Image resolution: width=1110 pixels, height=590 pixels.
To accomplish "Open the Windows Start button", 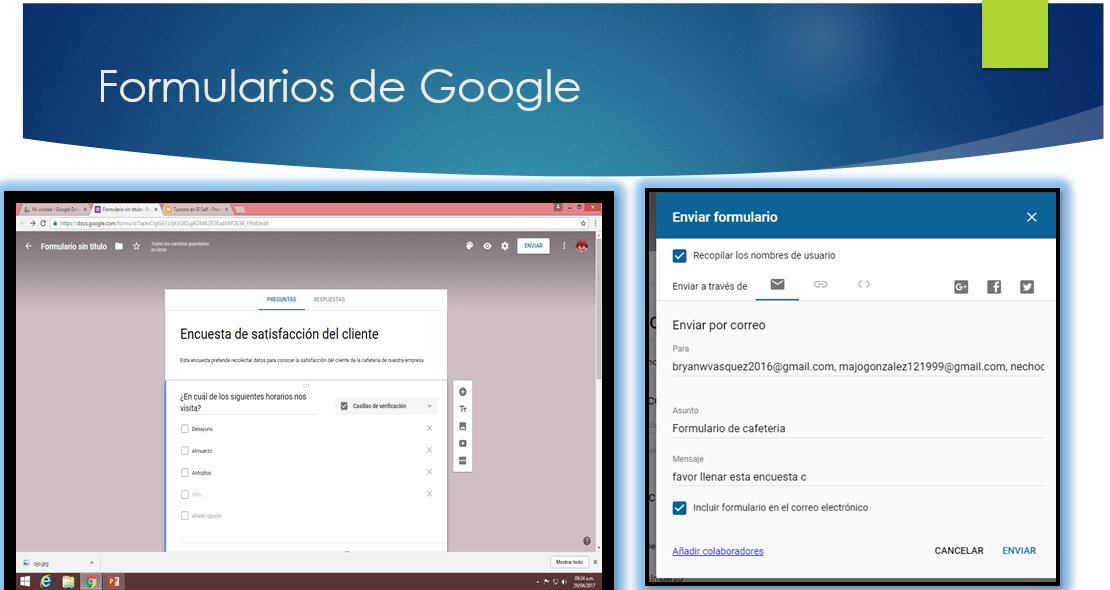I will pos(25,582).
